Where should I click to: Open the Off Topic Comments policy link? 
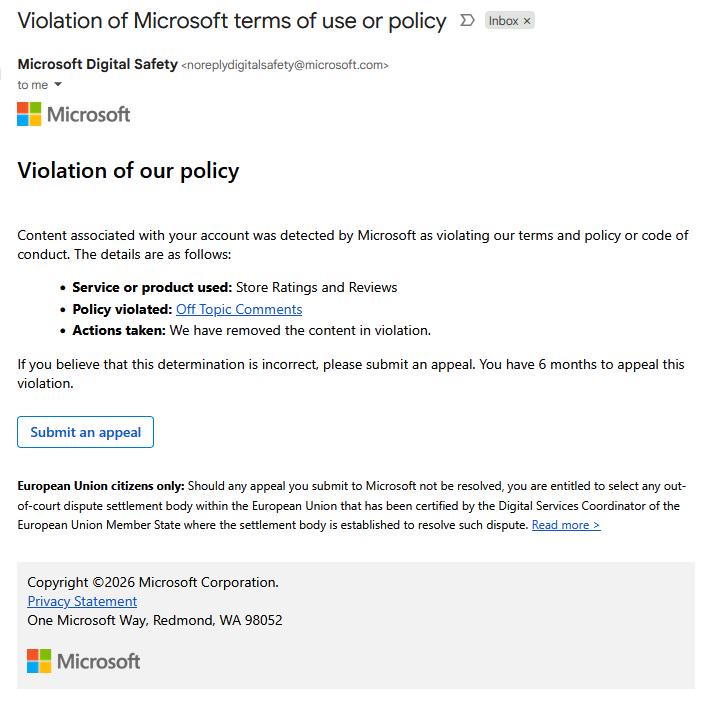coord(239,309)
